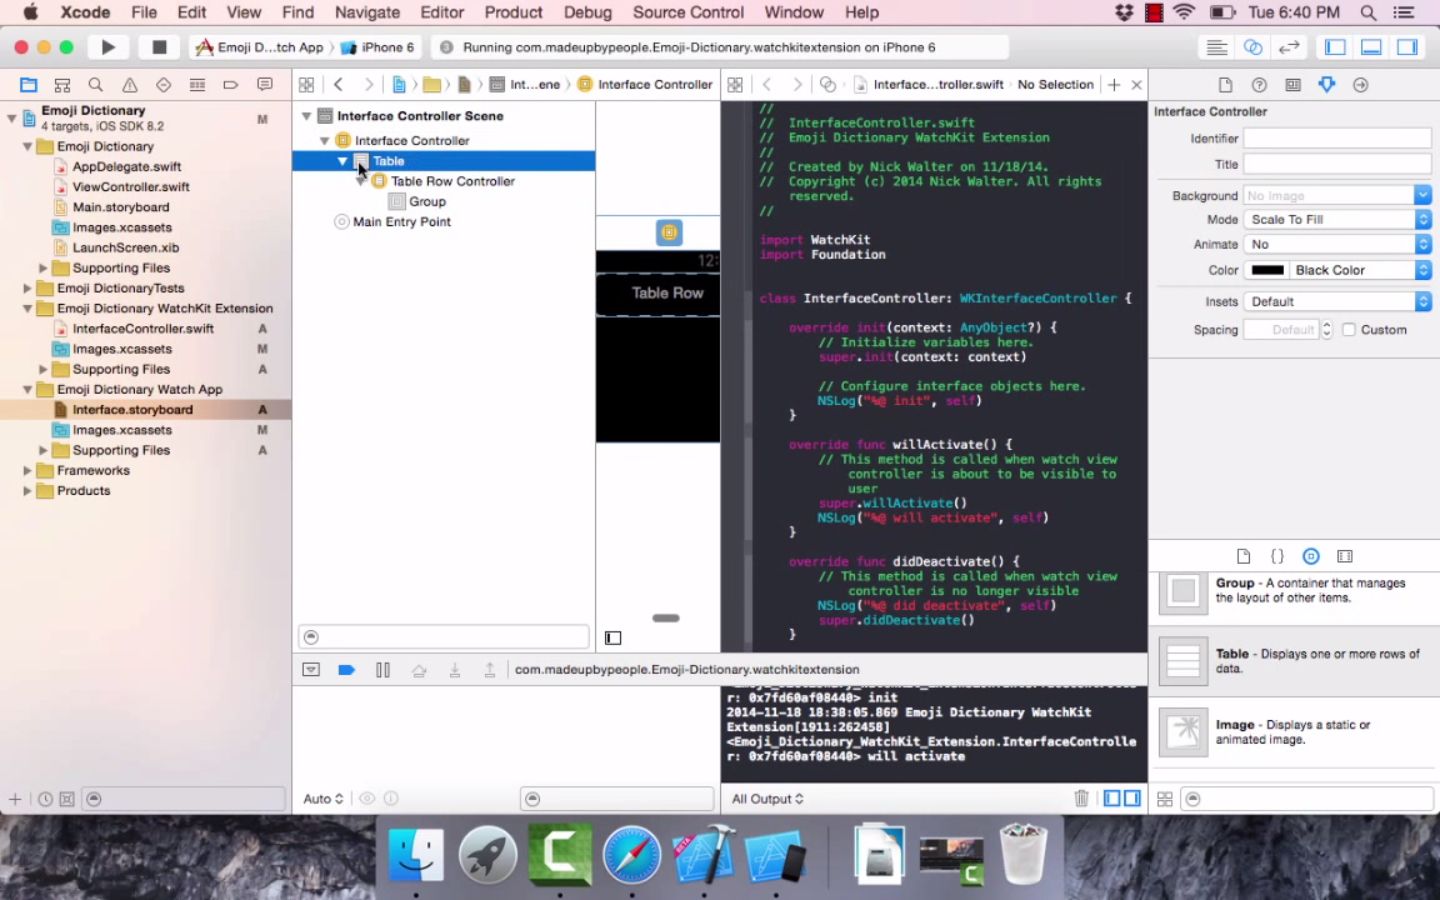The width and height of the screenshot is (1440, 900).
Task: Toggle the Debug area visibility
Action: pos(1372,47)
